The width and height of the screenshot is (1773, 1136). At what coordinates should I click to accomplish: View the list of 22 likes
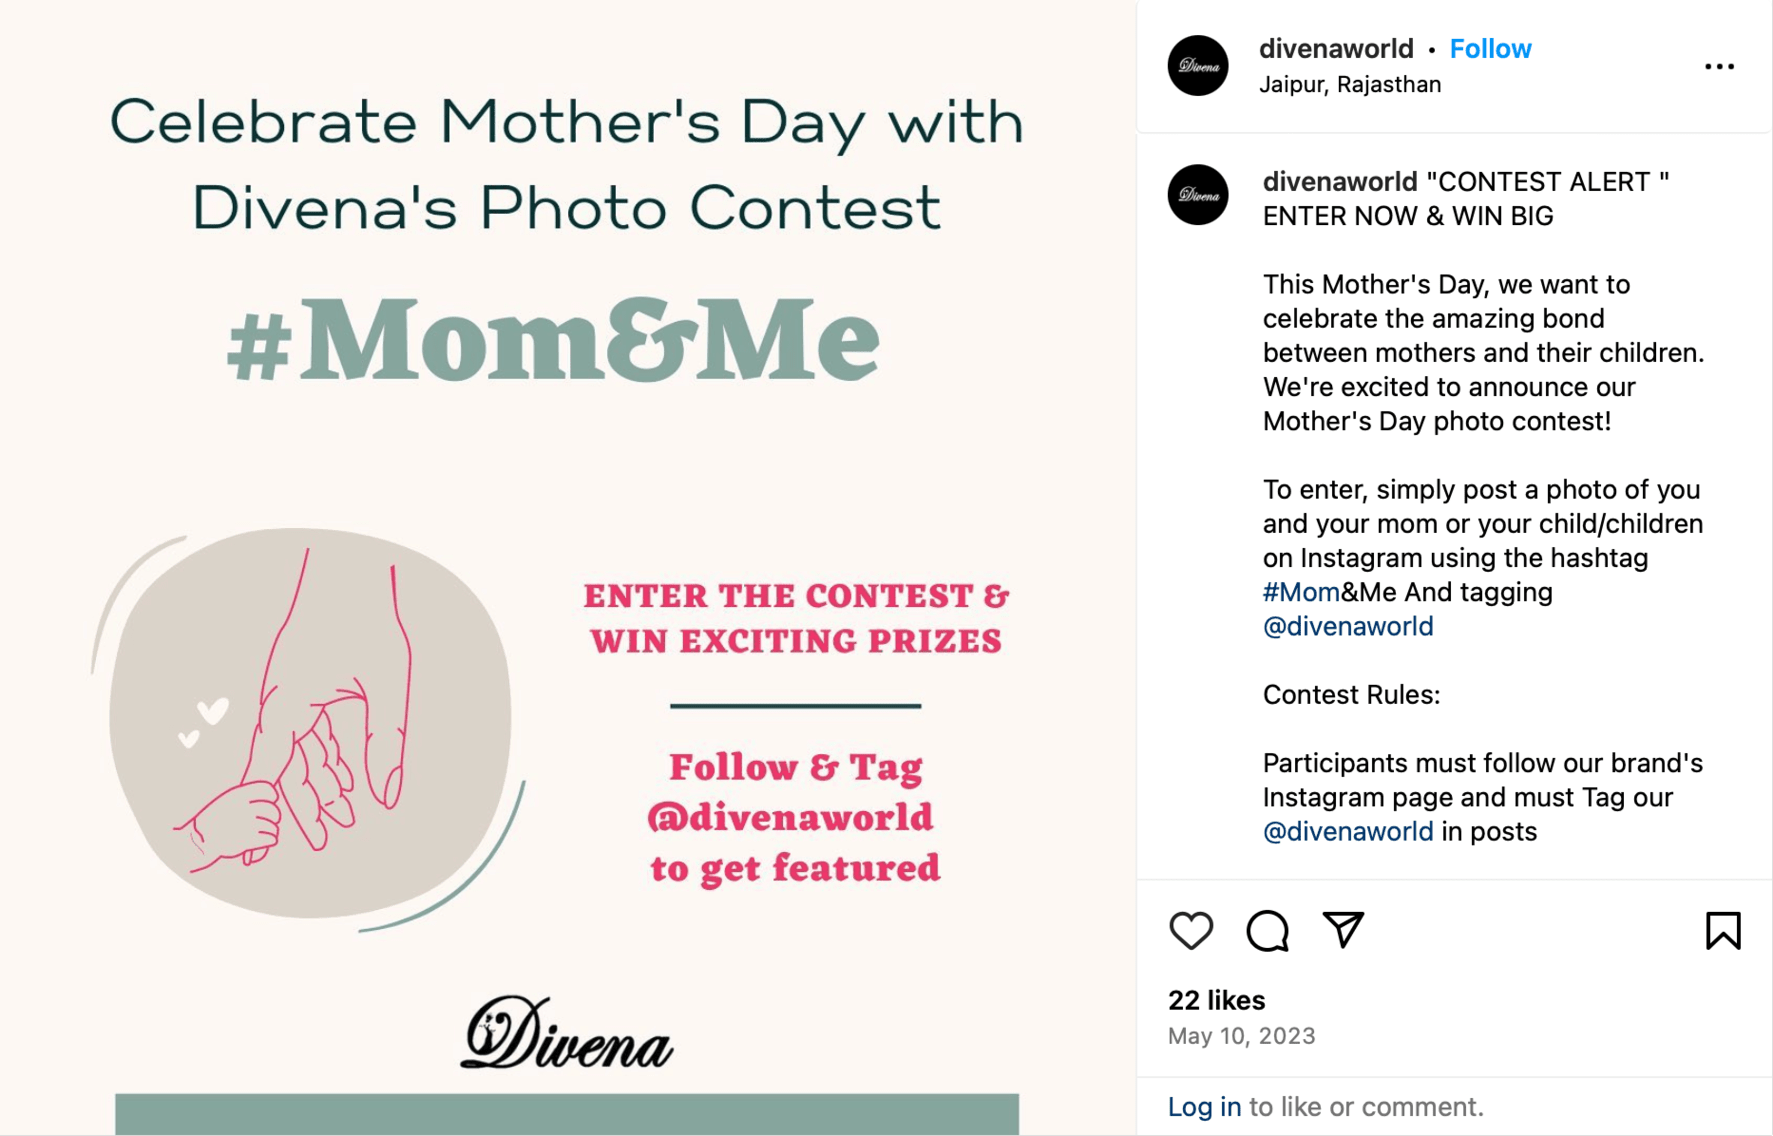(x=1217, y=1000)
